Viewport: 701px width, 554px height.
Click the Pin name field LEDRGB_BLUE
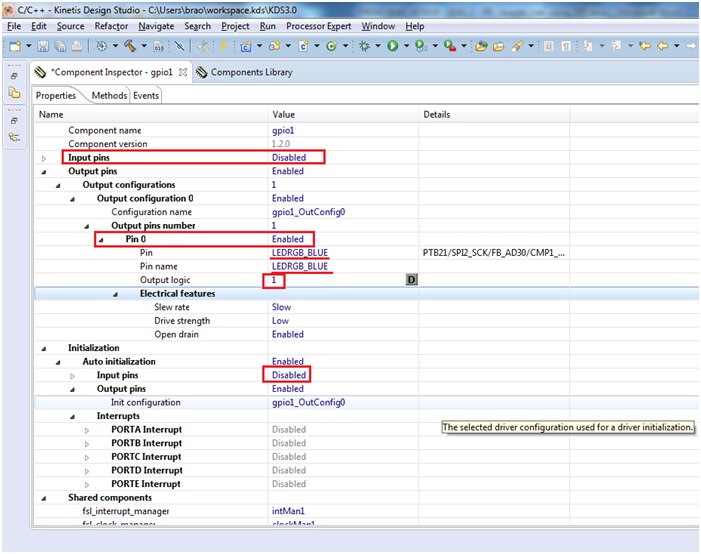pyautogui.click(x=300, y=266)
